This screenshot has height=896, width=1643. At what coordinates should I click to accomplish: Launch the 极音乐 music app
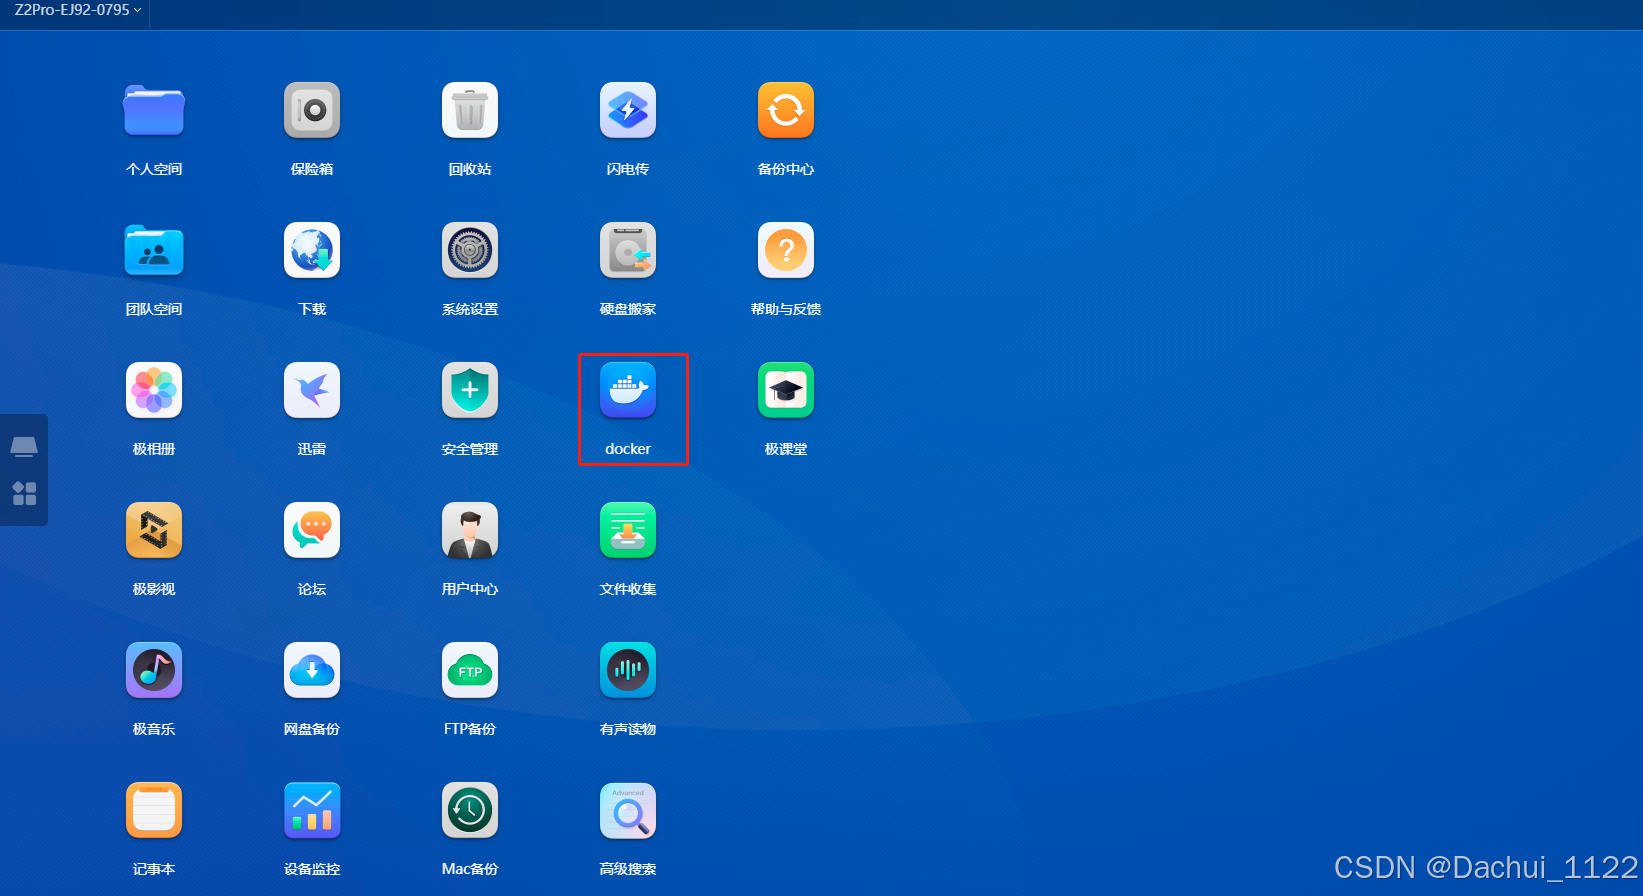click(x=154, y=670)
